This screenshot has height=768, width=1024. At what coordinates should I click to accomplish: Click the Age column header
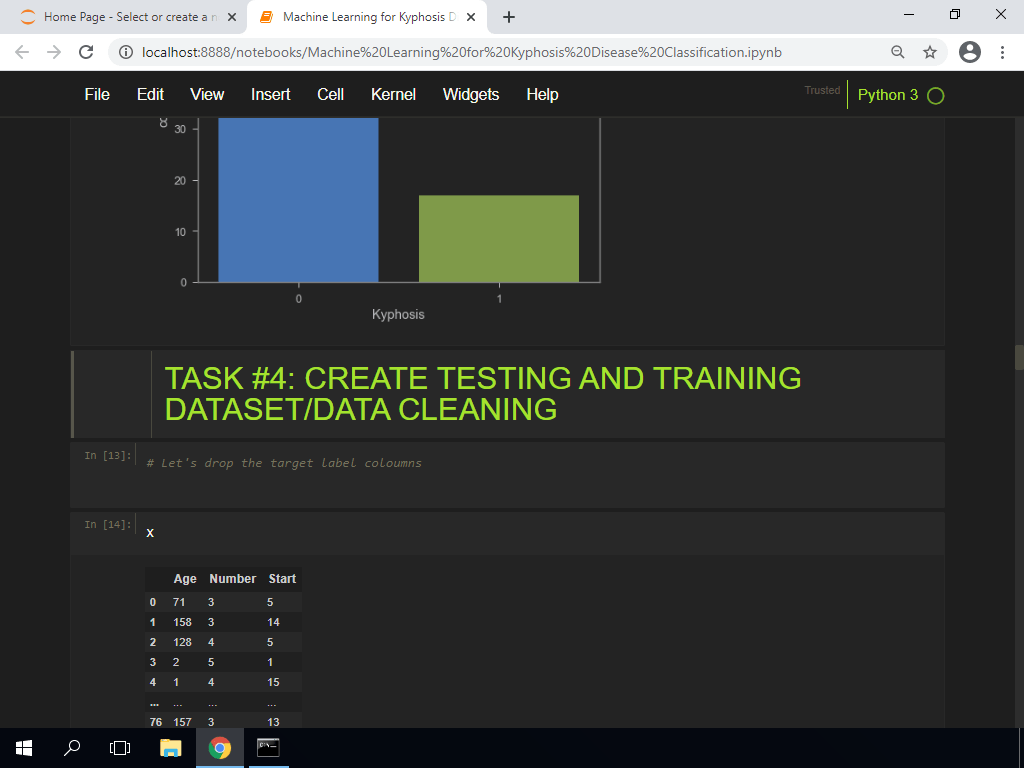[185, 579]
